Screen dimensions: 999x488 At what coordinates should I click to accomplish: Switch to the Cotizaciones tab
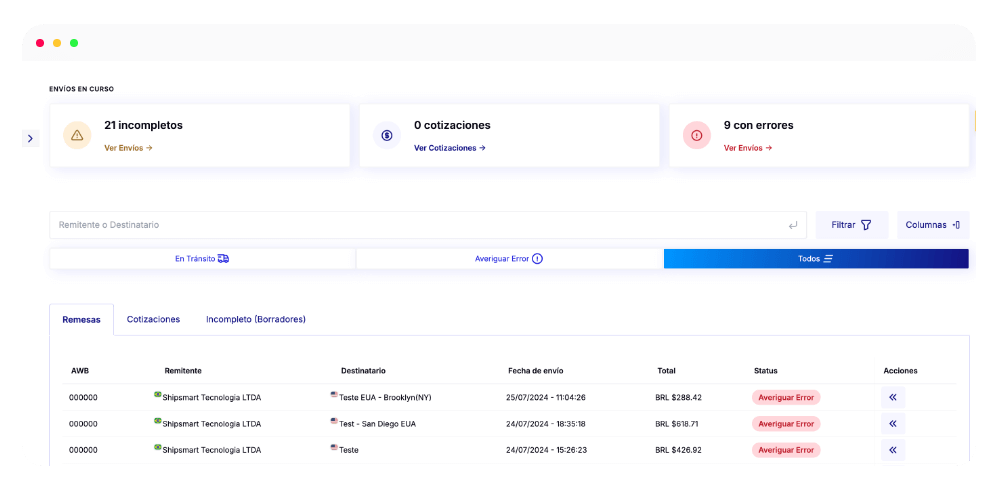point(153,319)
